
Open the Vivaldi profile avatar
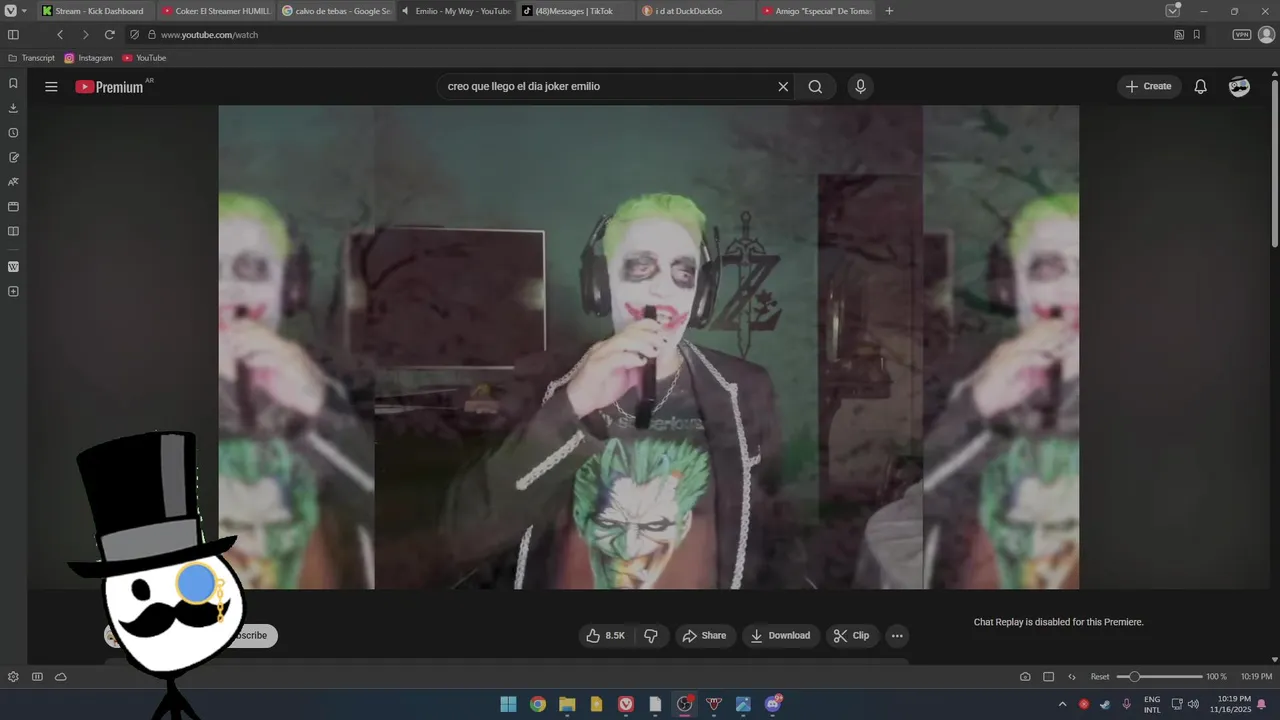tap(1266, 34)
